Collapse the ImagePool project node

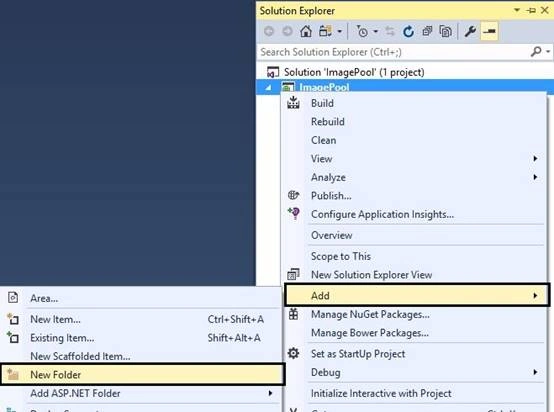tap(268, 87)
